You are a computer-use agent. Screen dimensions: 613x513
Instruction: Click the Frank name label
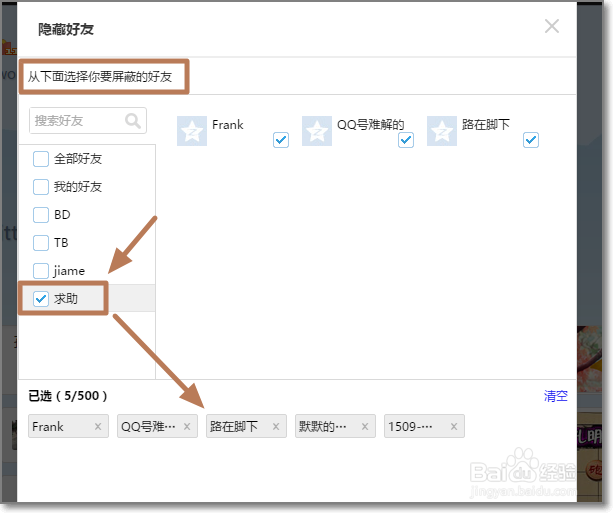click(228, 125)
